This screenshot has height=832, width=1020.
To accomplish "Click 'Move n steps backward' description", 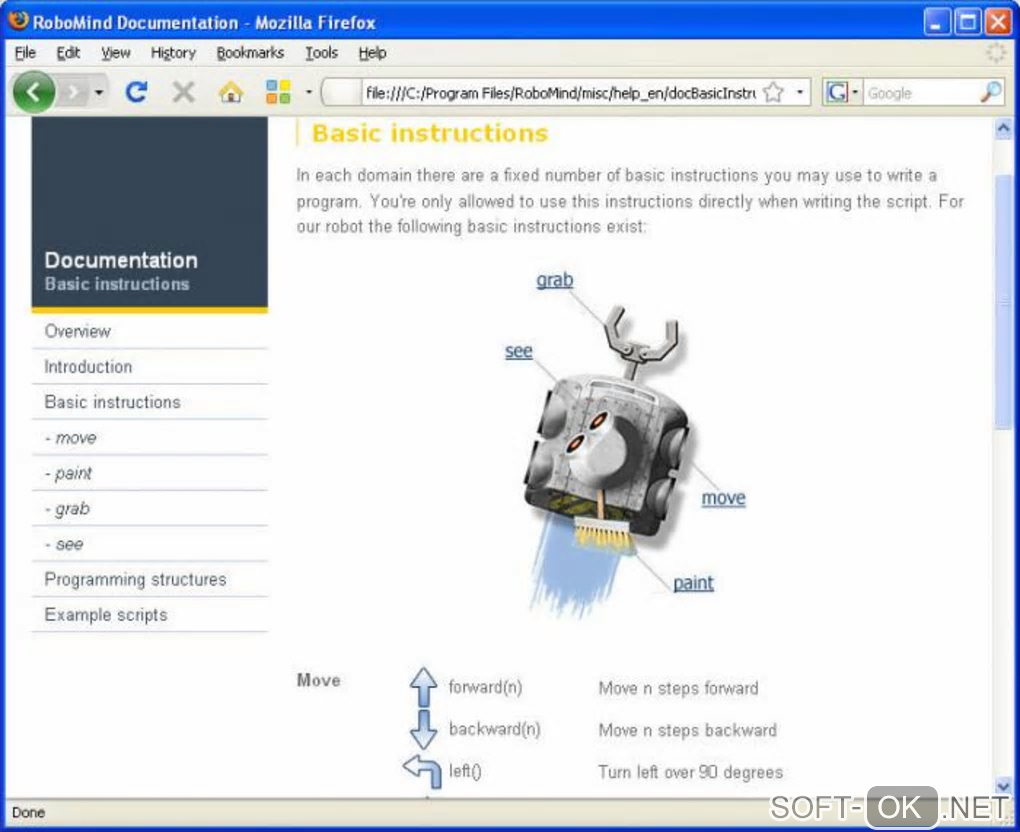I will click(x=688, y=730).
